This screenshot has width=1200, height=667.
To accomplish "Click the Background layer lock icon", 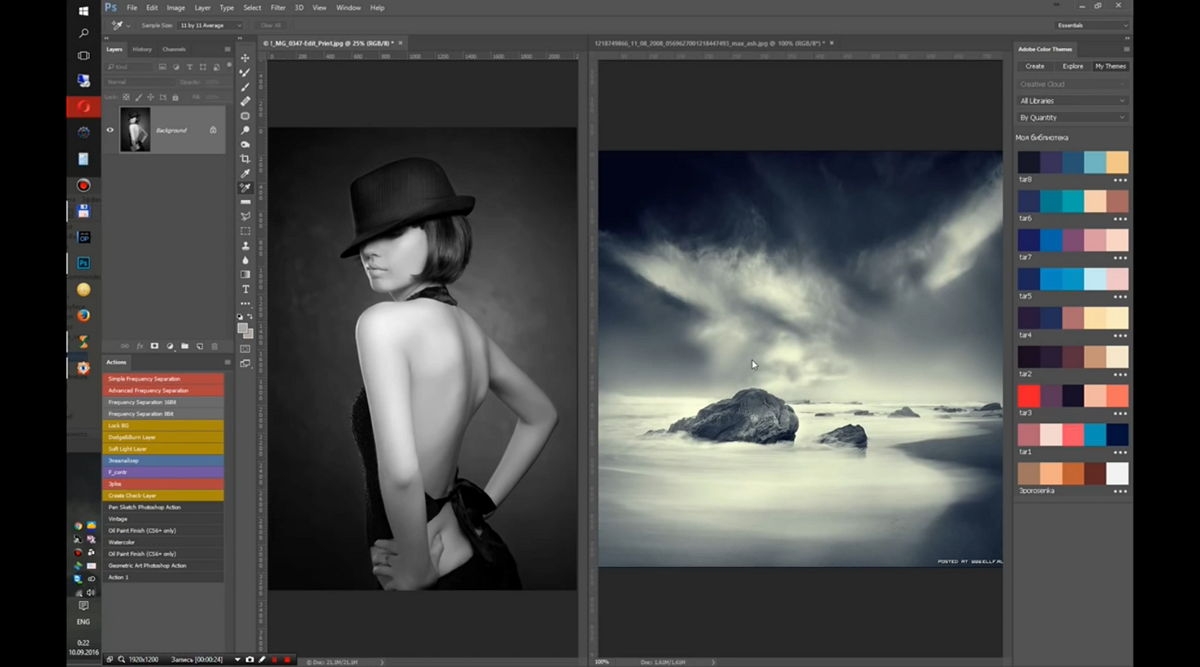I will point(213,130).
